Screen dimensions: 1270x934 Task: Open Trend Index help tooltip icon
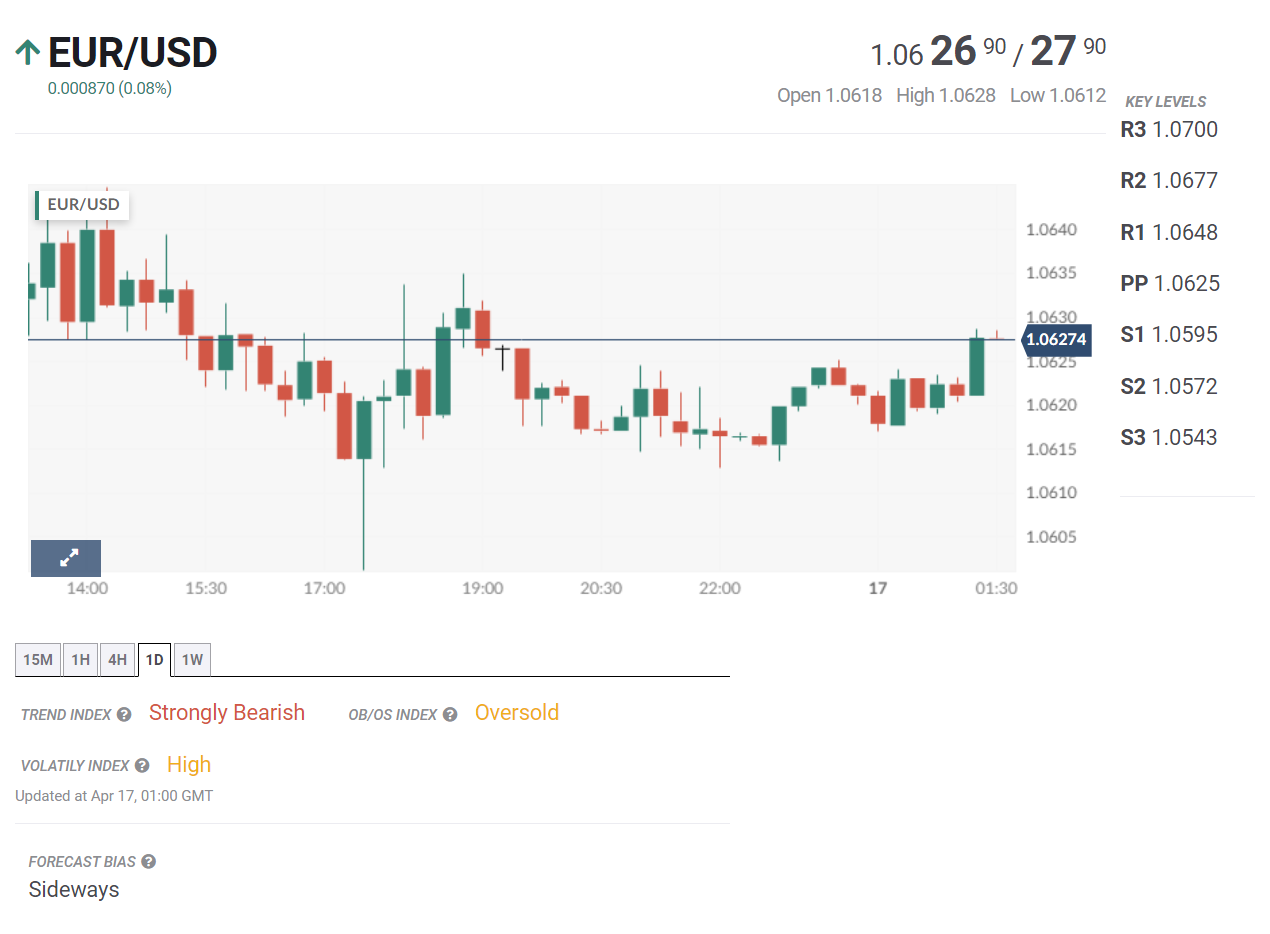[124, 715]
